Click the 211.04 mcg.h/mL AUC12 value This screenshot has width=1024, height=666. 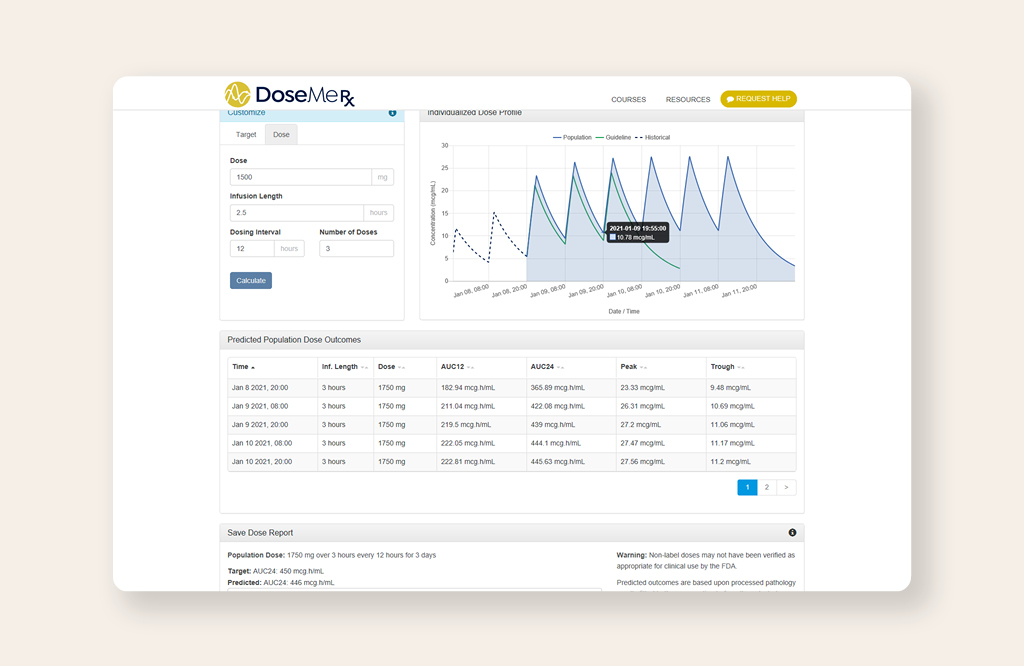(468, 406)
